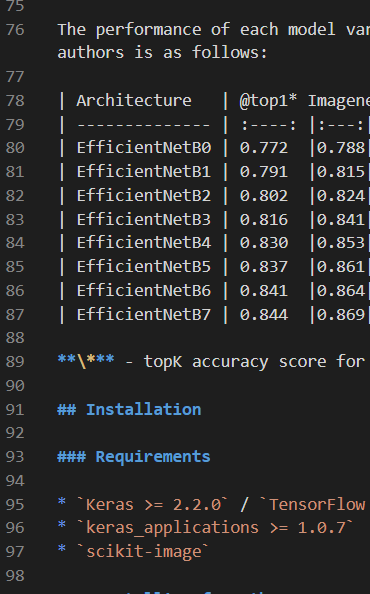The width and height of the screenshot is (370, 594).
Task: Click line number 93 in the gutter
Action: click(15, 457)
